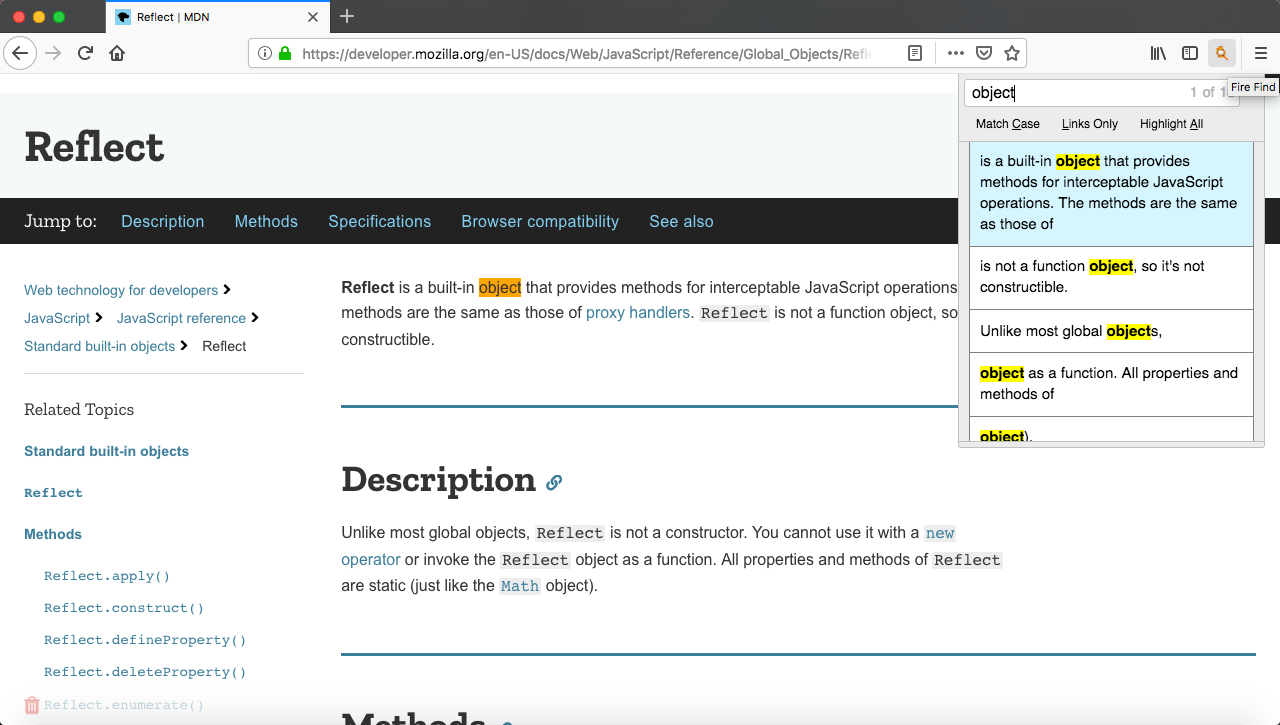Open the JavaScript breadcrumb link
Screen dimensions: 1280x725
(57, 318)
